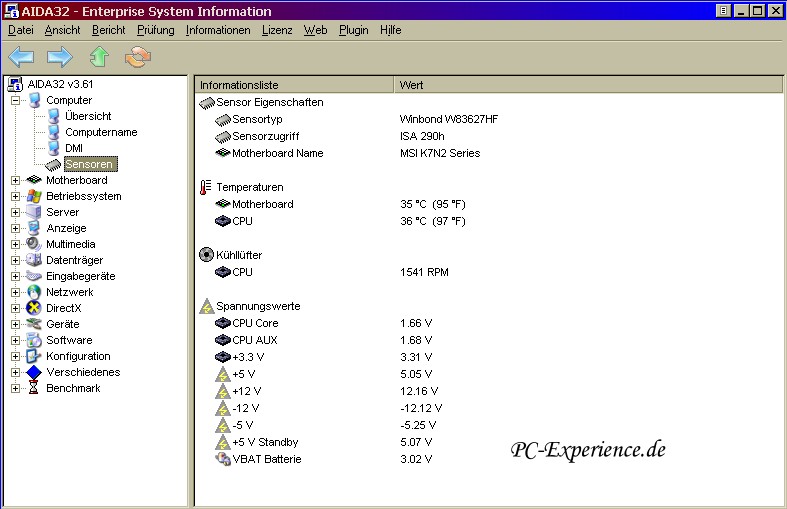Click the Server tree icon
The height and width of the screenshot is (509, 787).
[x=34, y=212]
